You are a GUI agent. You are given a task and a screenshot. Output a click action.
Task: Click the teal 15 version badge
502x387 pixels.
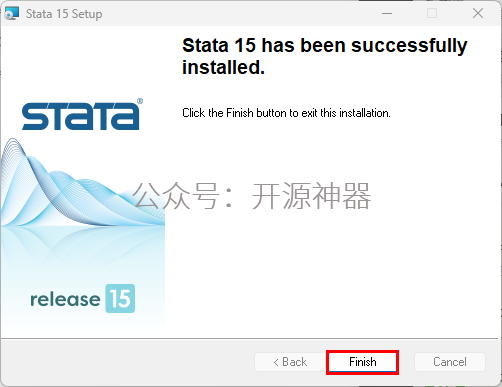120,299
